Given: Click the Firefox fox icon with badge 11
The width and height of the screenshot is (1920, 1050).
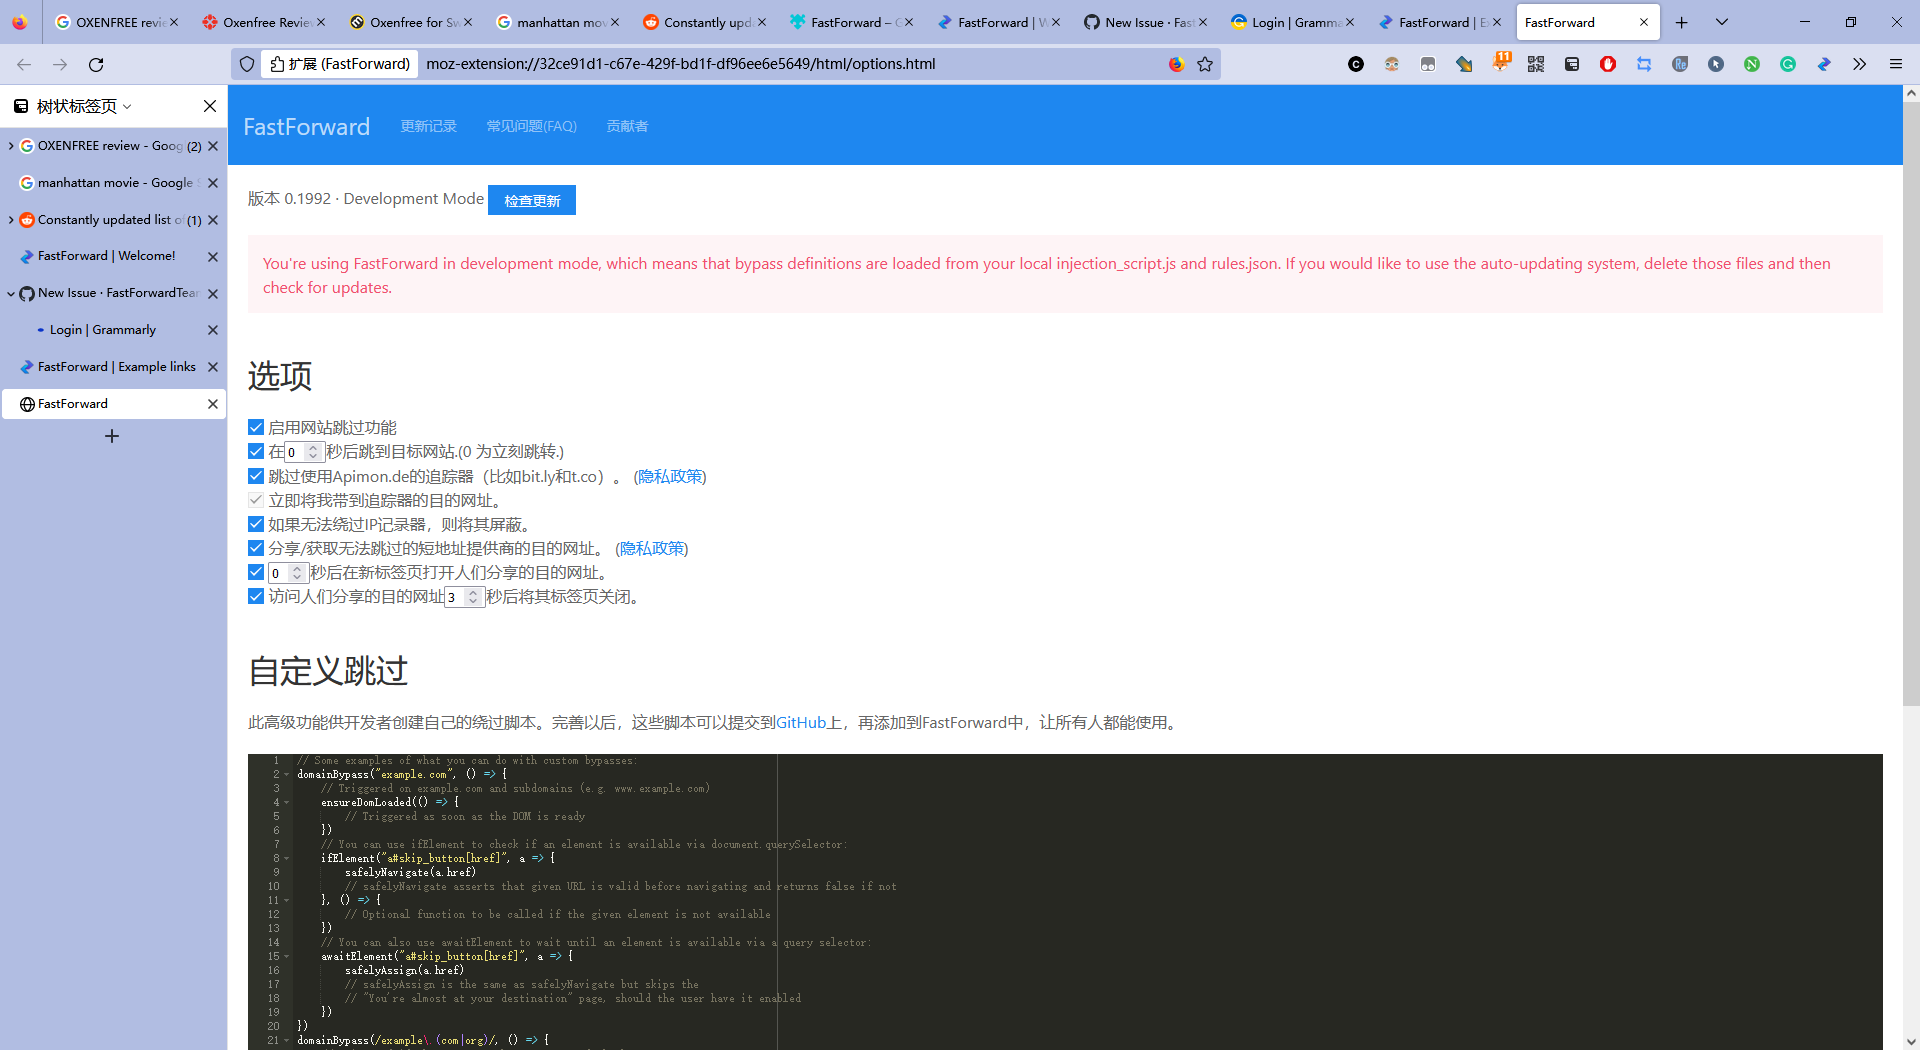Looking at the screenshot, I should coord(1501,64).
